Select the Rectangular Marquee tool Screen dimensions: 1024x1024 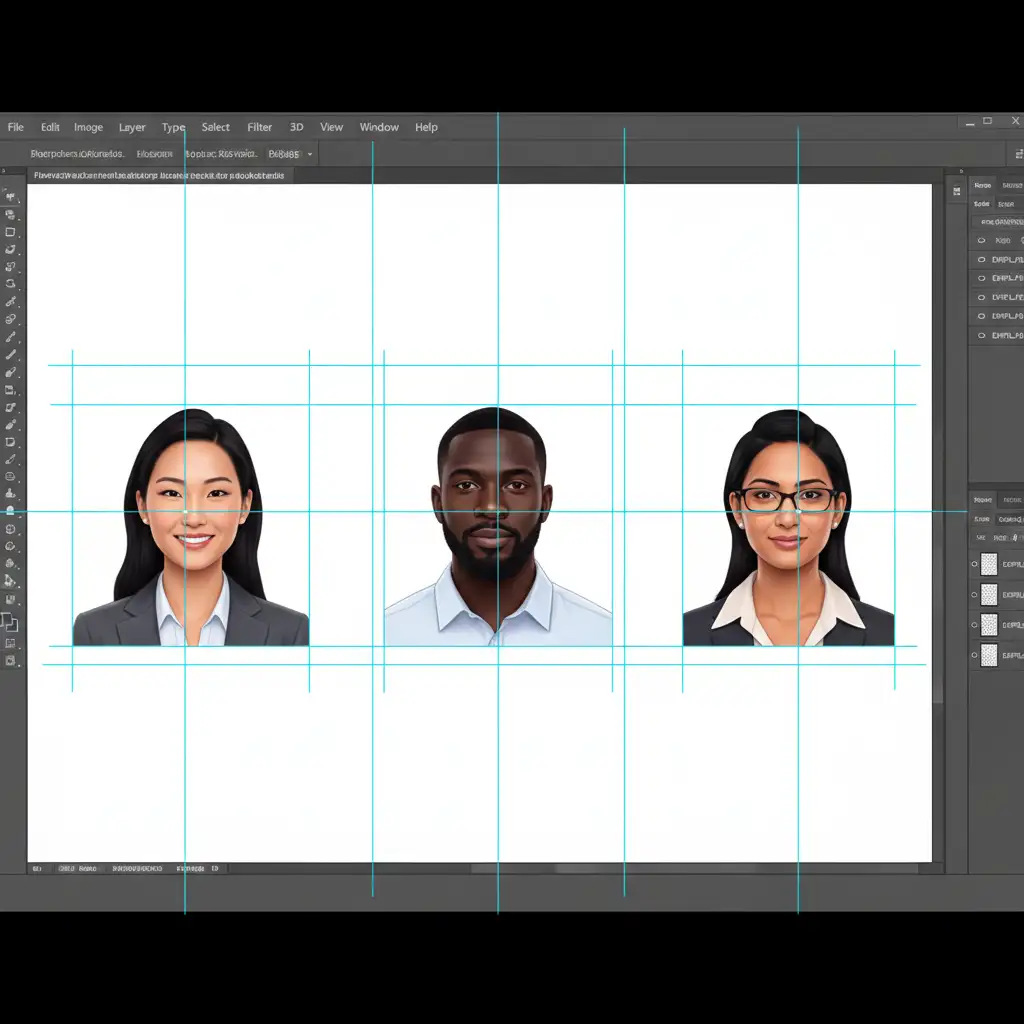(11, 232)
